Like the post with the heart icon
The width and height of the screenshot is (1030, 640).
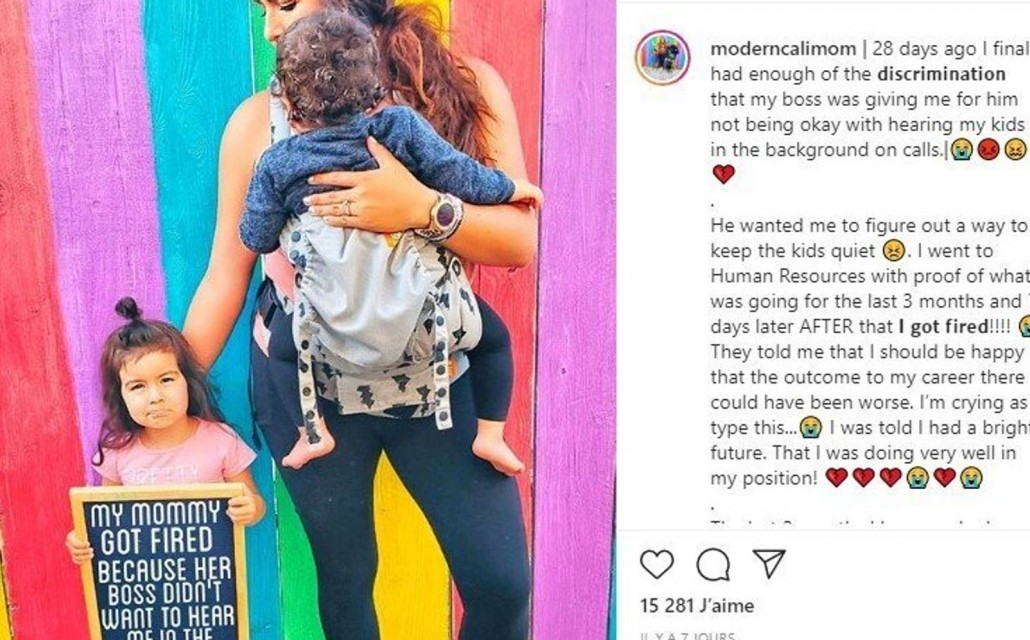point(657,564)
